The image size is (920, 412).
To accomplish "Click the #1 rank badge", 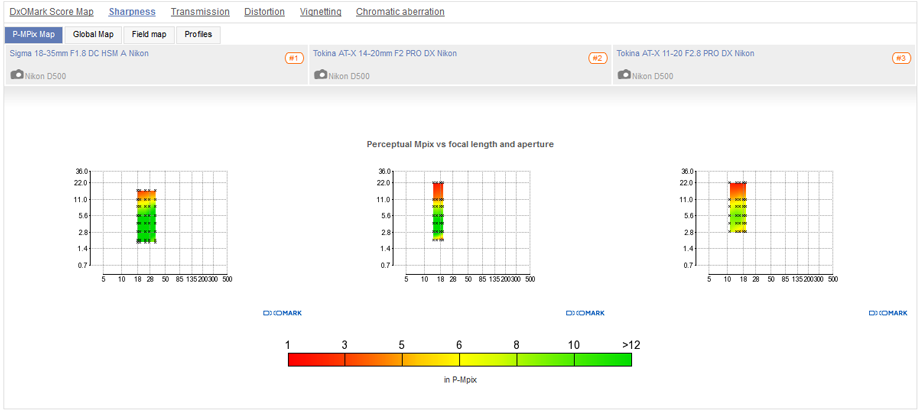I will [295, 58].
